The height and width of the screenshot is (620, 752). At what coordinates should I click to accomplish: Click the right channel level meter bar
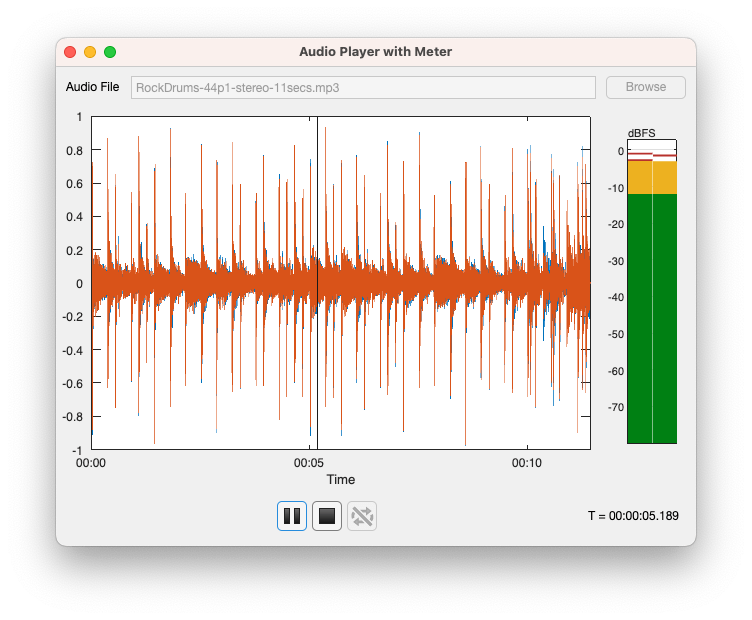point(665,320)
